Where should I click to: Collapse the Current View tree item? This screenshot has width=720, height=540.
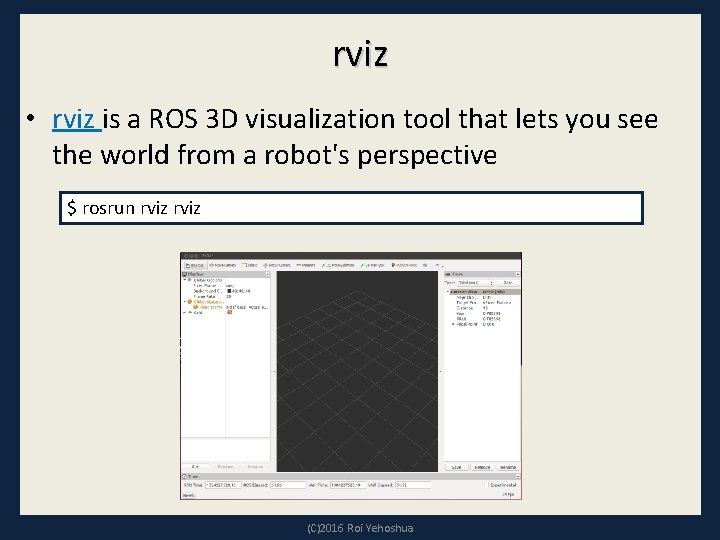pyautogui.click(x=448, y=292)
